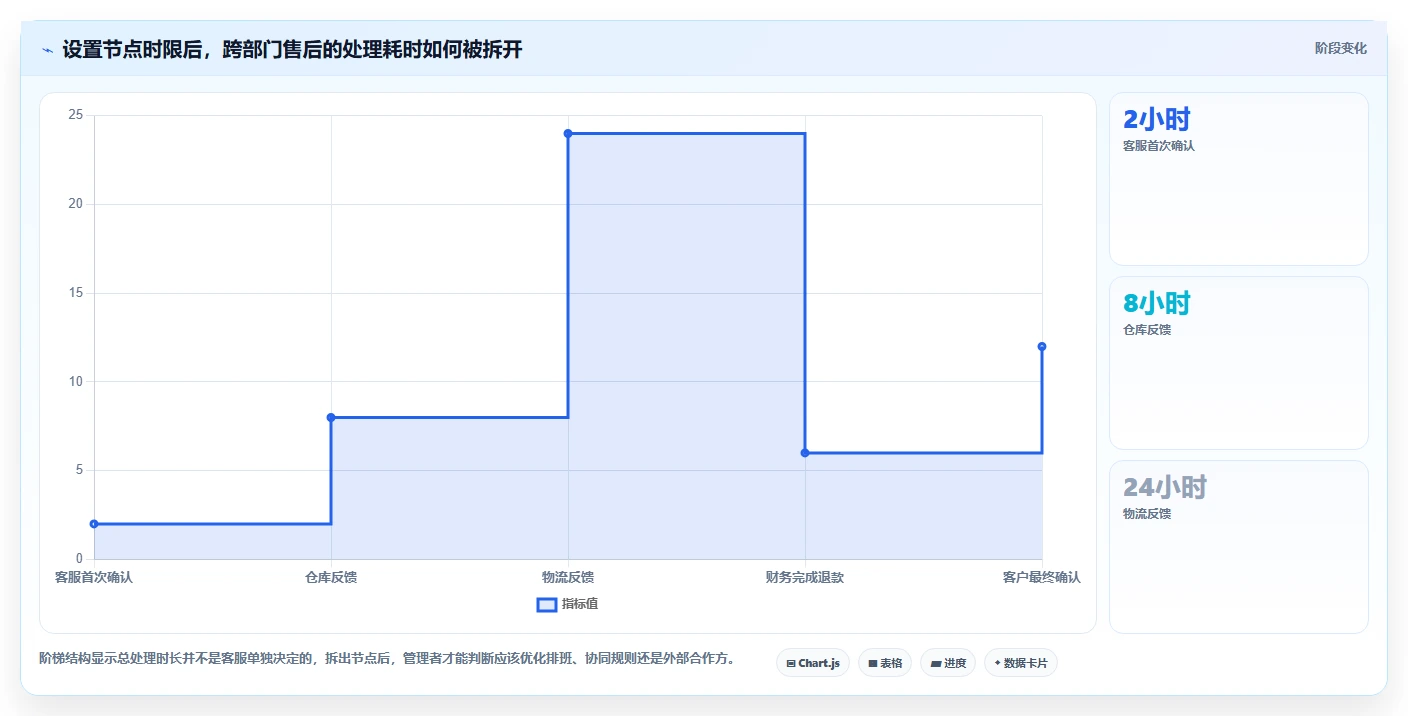
Task: Click the y-axis value 10
Action: pyautogui.click(x=75, y=381)
